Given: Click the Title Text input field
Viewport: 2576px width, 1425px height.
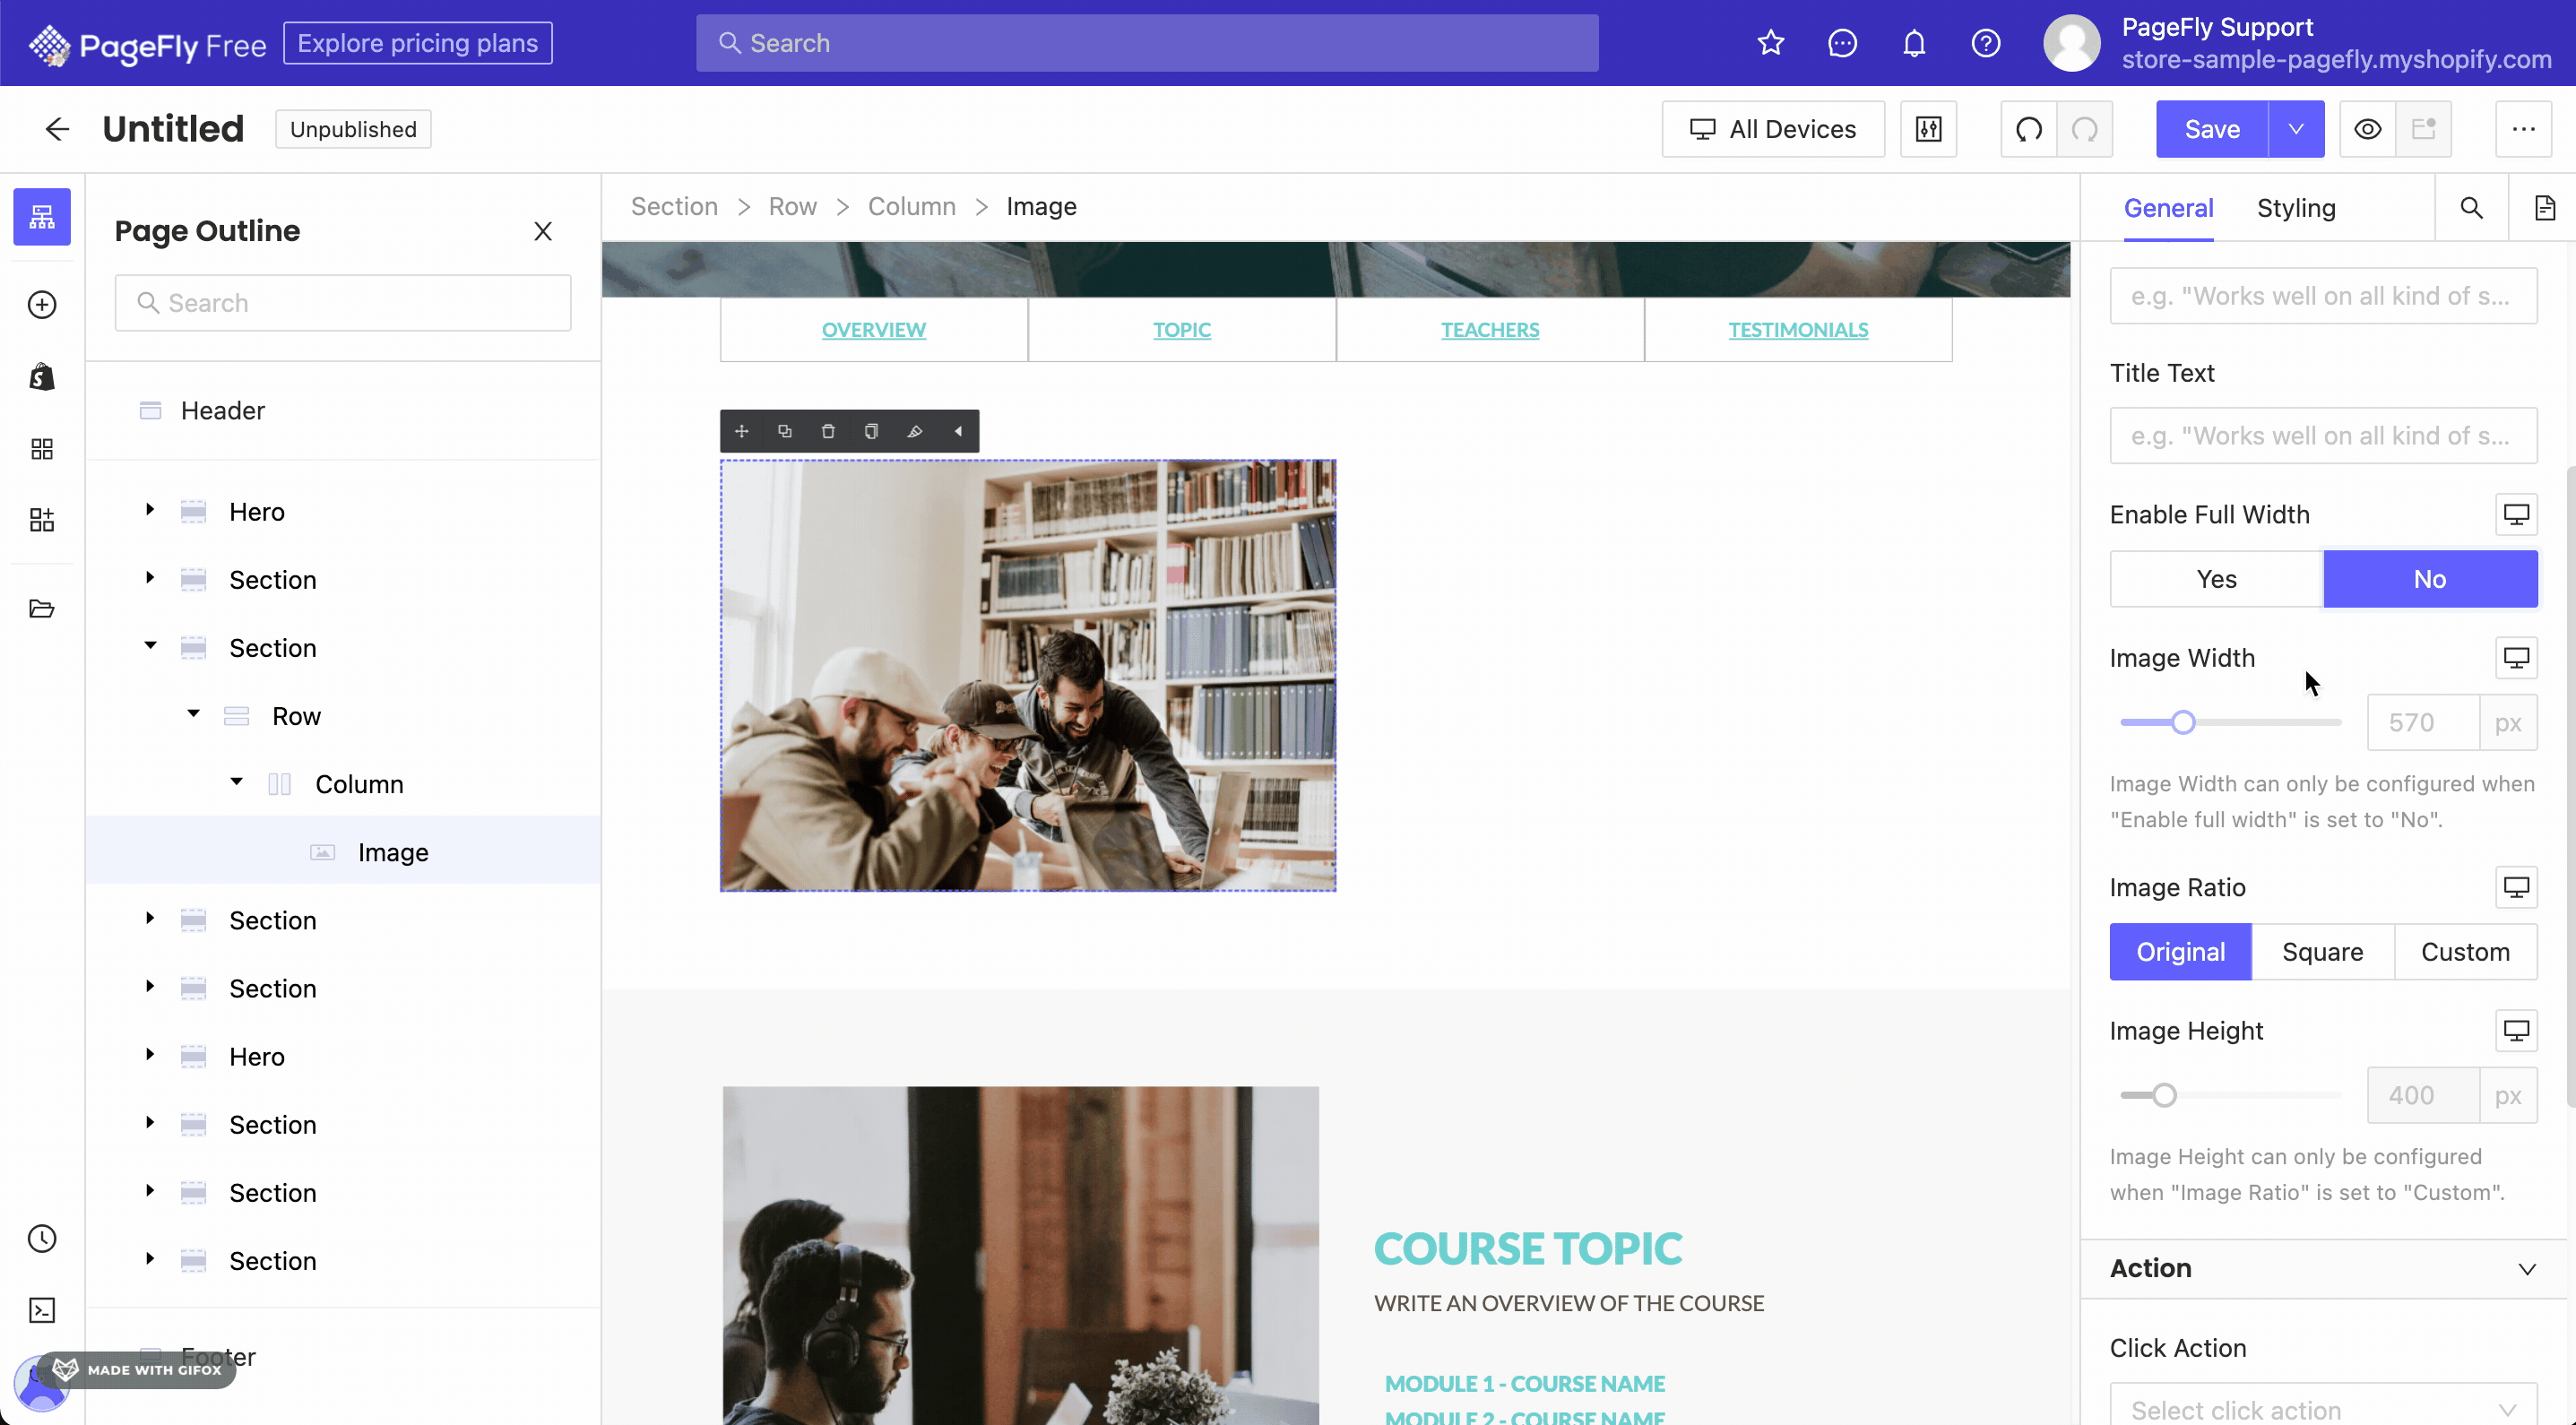Looking at the screenshot, I should [x=2323, y=436].
